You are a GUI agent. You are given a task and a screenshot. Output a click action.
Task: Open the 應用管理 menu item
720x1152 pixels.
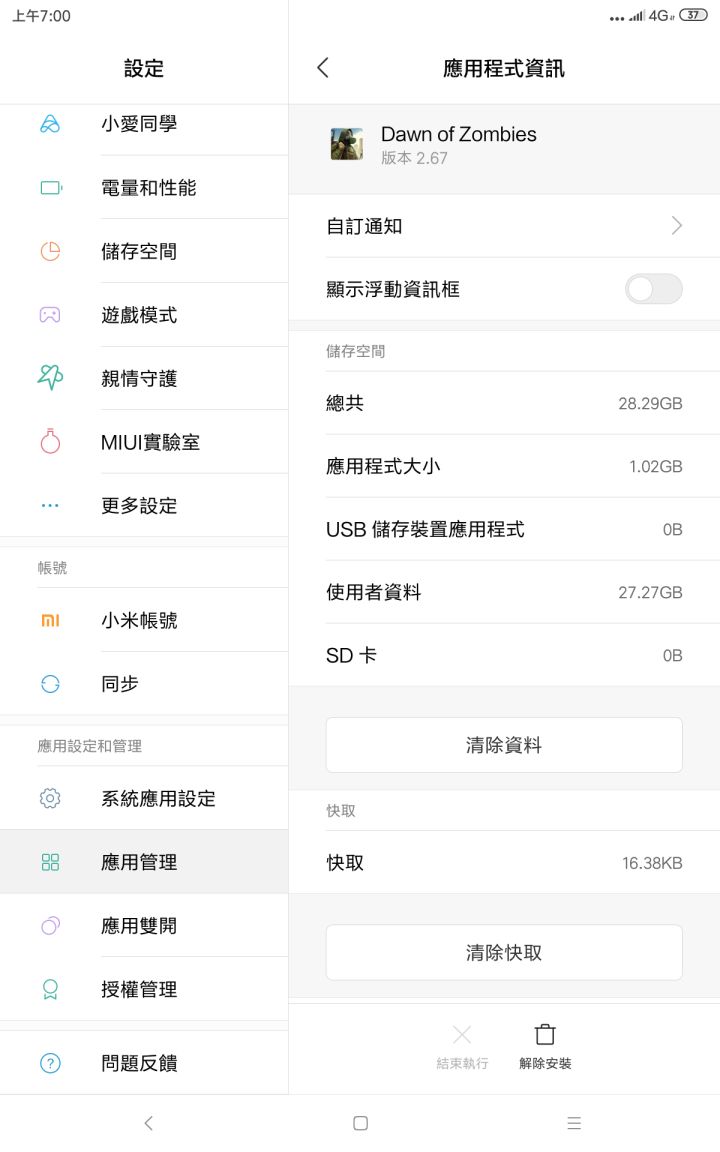tap(139, 862)
